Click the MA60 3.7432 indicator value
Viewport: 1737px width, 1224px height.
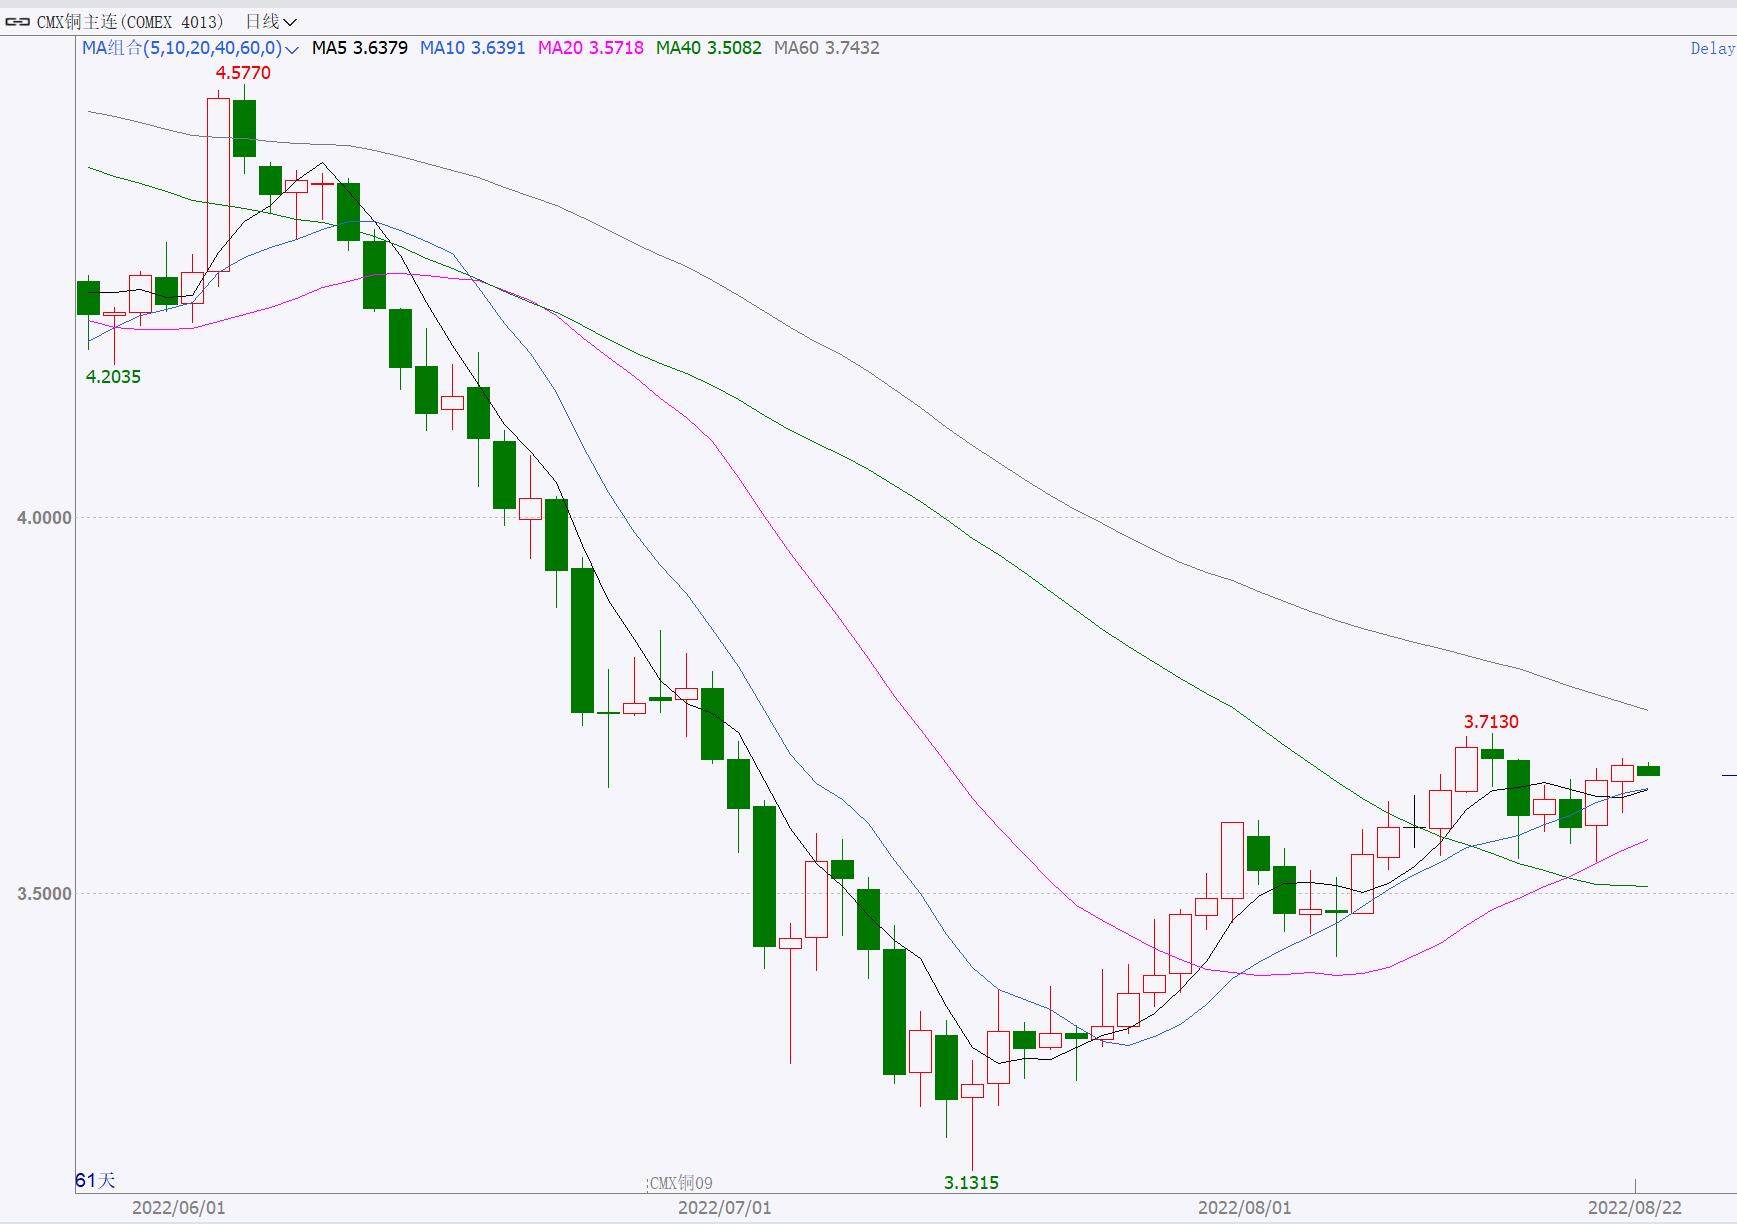[827, 48]
